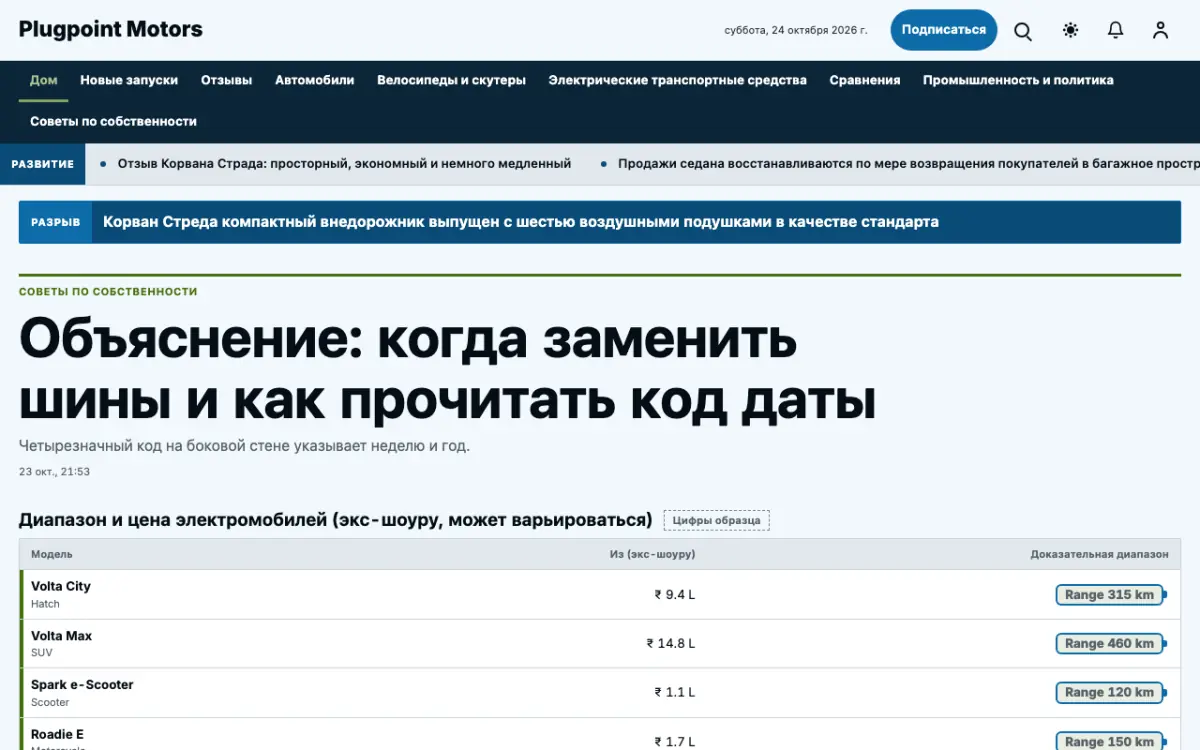Open the Новые запуски section
The height and width of the screenshot is (750, 1200).
129,80
